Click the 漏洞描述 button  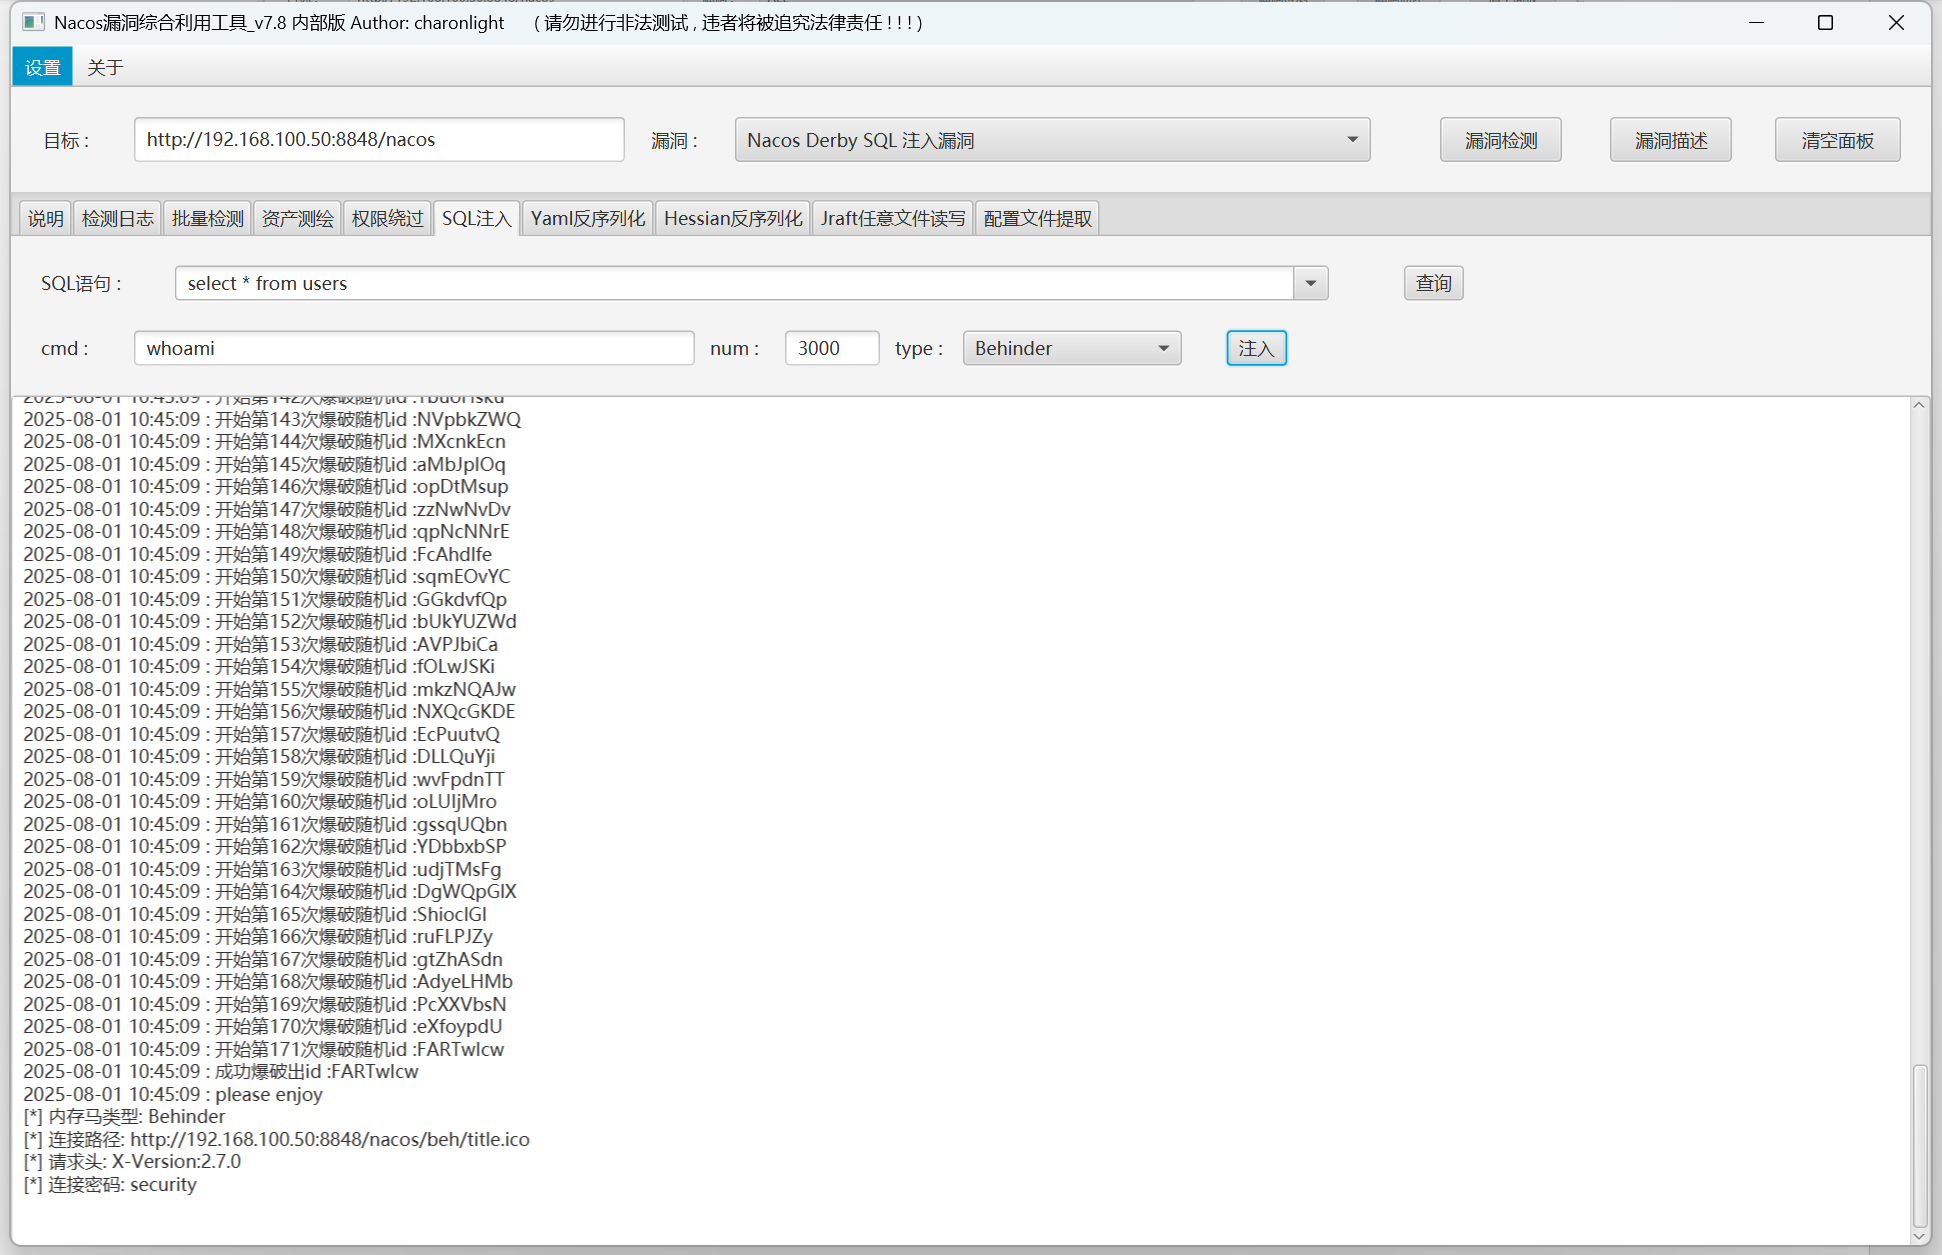(1670, 140)
